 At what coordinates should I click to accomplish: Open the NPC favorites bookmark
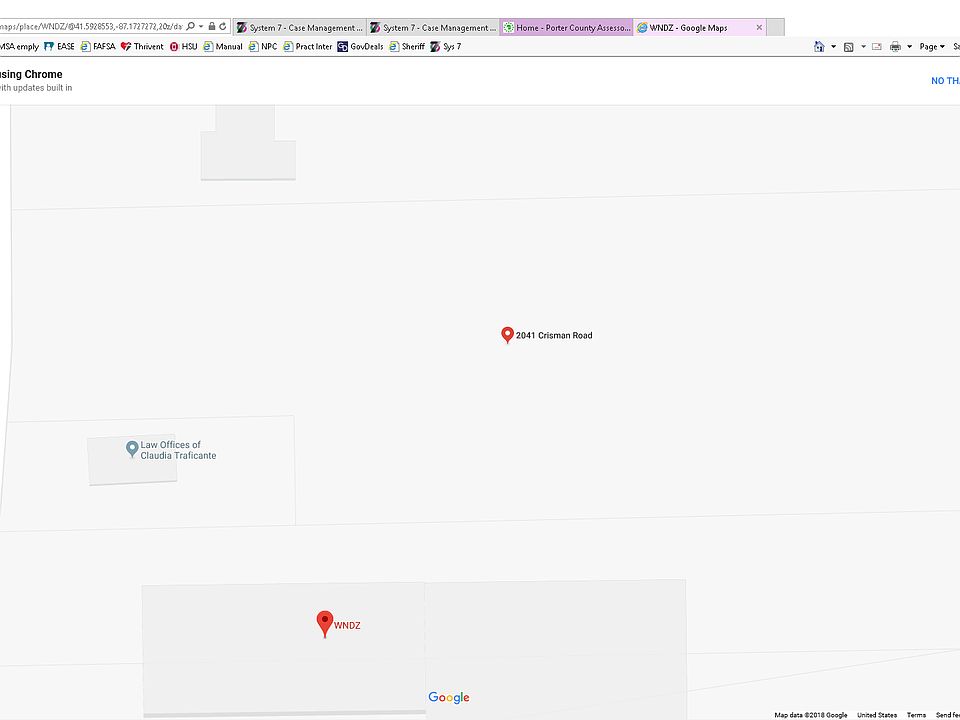263,47
